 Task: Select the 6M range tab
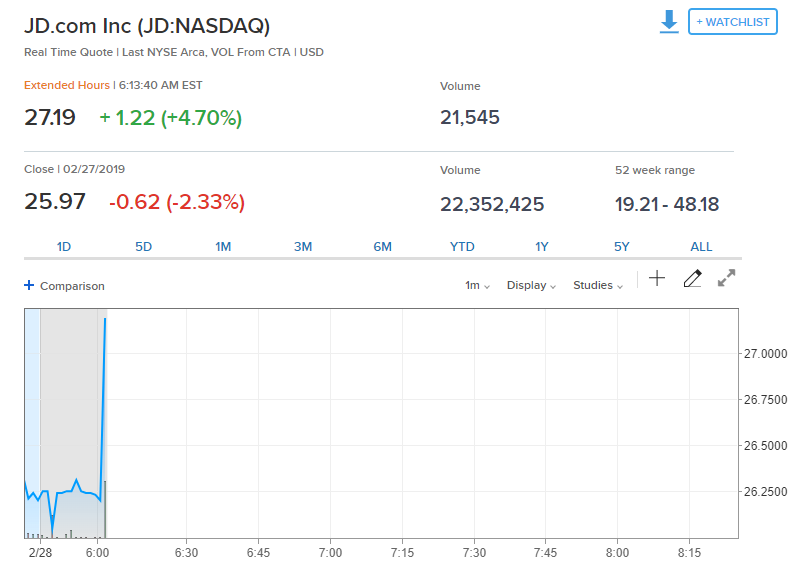[382, 247]
